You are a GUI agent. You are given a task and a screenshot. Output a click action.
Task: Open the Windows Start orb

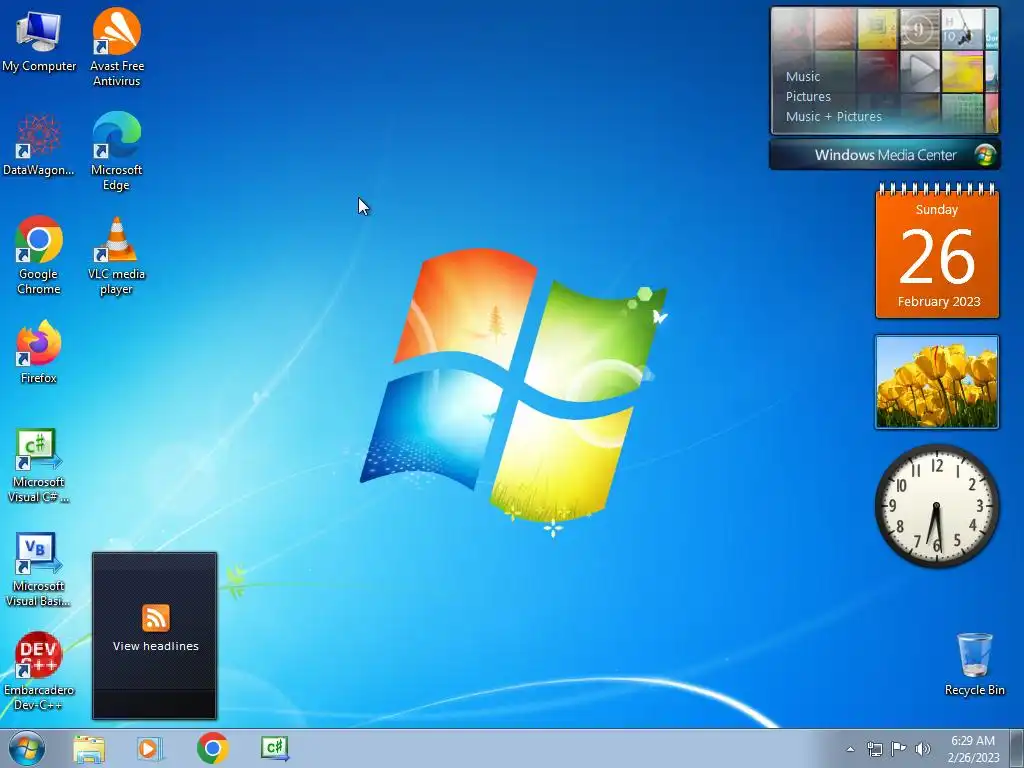click(x=27, y=748)
